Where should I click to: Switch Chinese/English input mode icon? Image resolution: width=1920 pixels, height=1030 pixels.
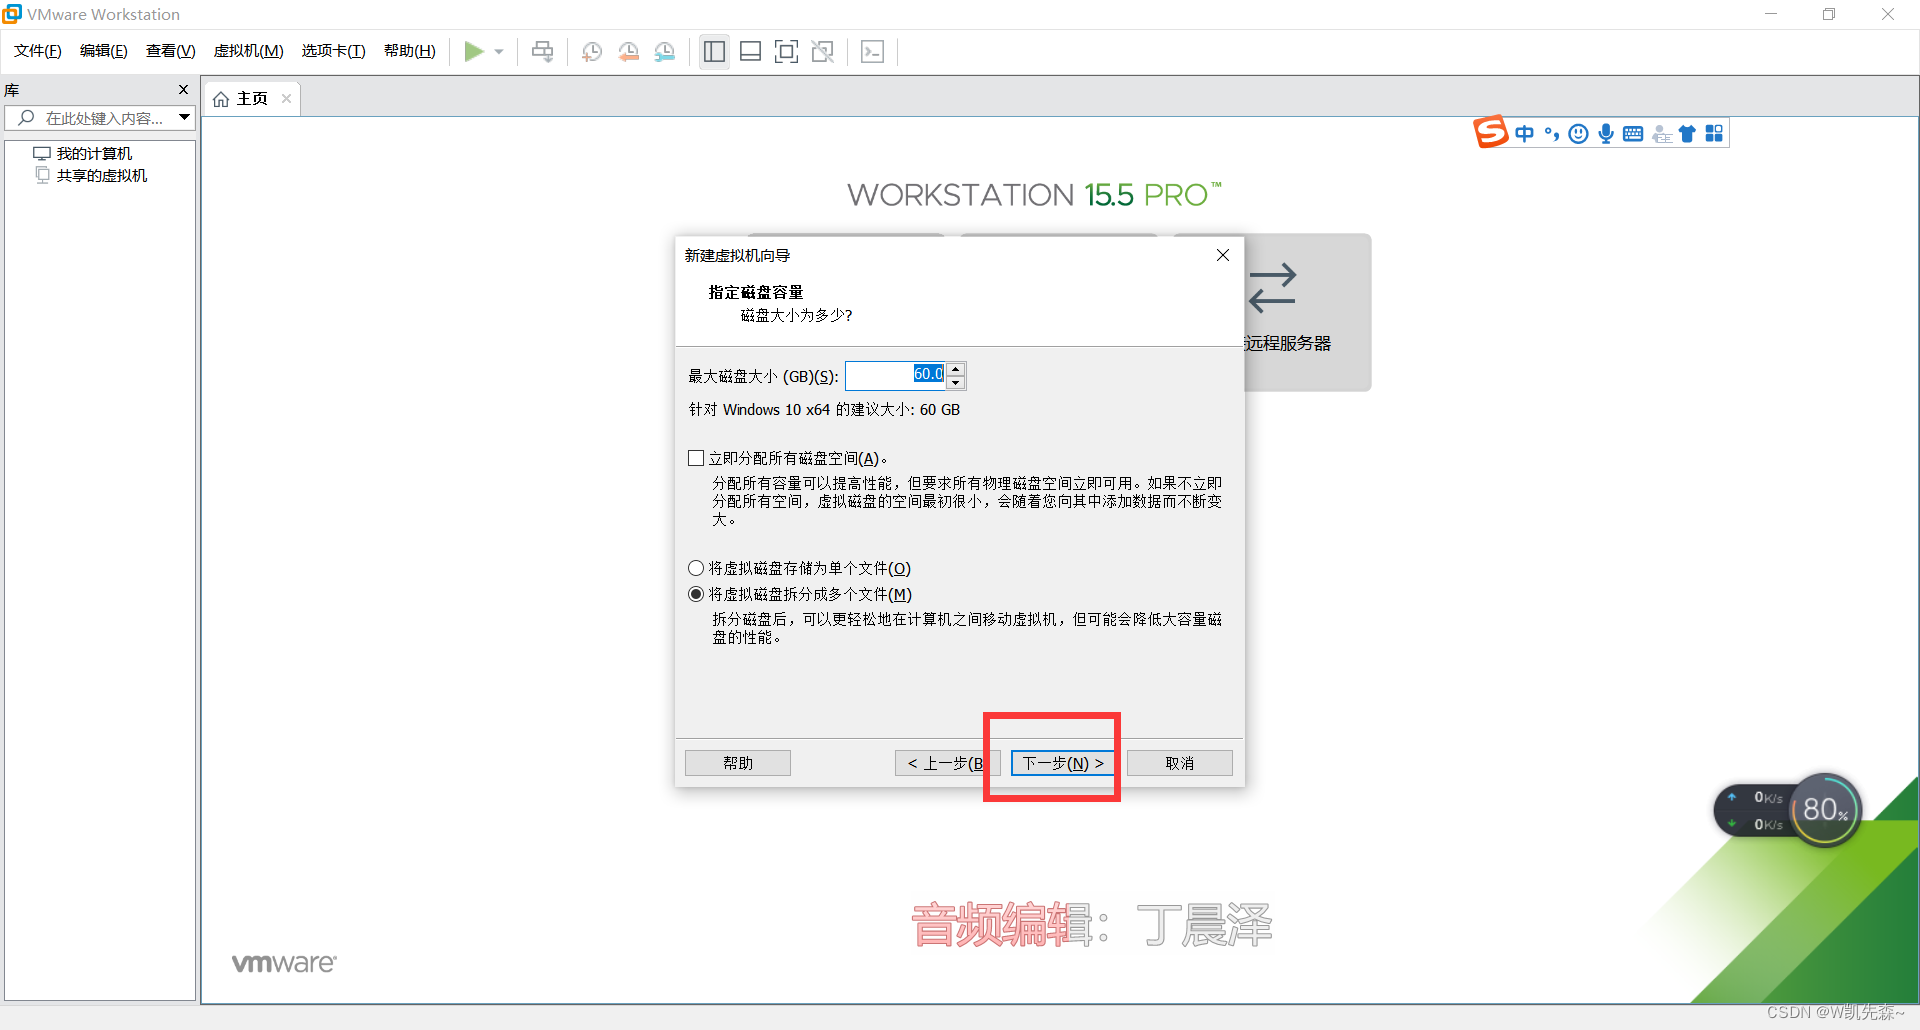point(1525,134)
